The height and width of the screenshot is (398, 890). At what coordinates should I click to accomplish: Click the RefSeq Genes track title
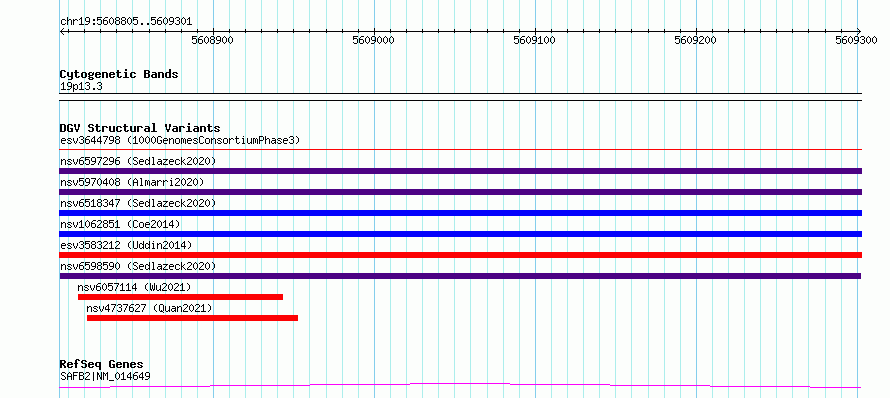(x=102, y=364)
